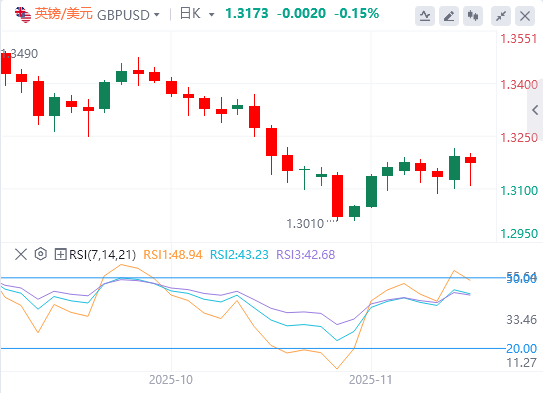Image resolution: width=543 pixels, height=393 pixels.
Task: Select the pencil drawing tool icon
Action: click(449, 16)
